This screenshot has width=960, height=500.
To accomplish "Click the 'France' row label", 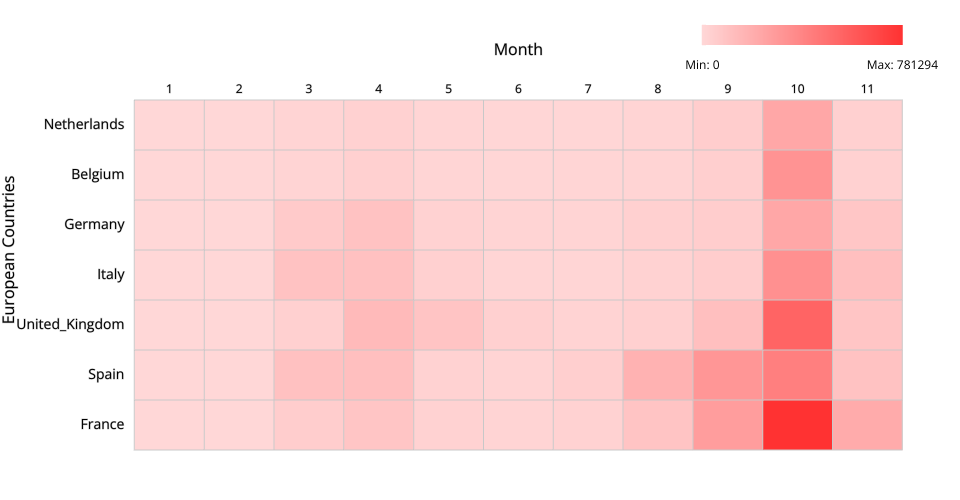I will coord(102,425).
